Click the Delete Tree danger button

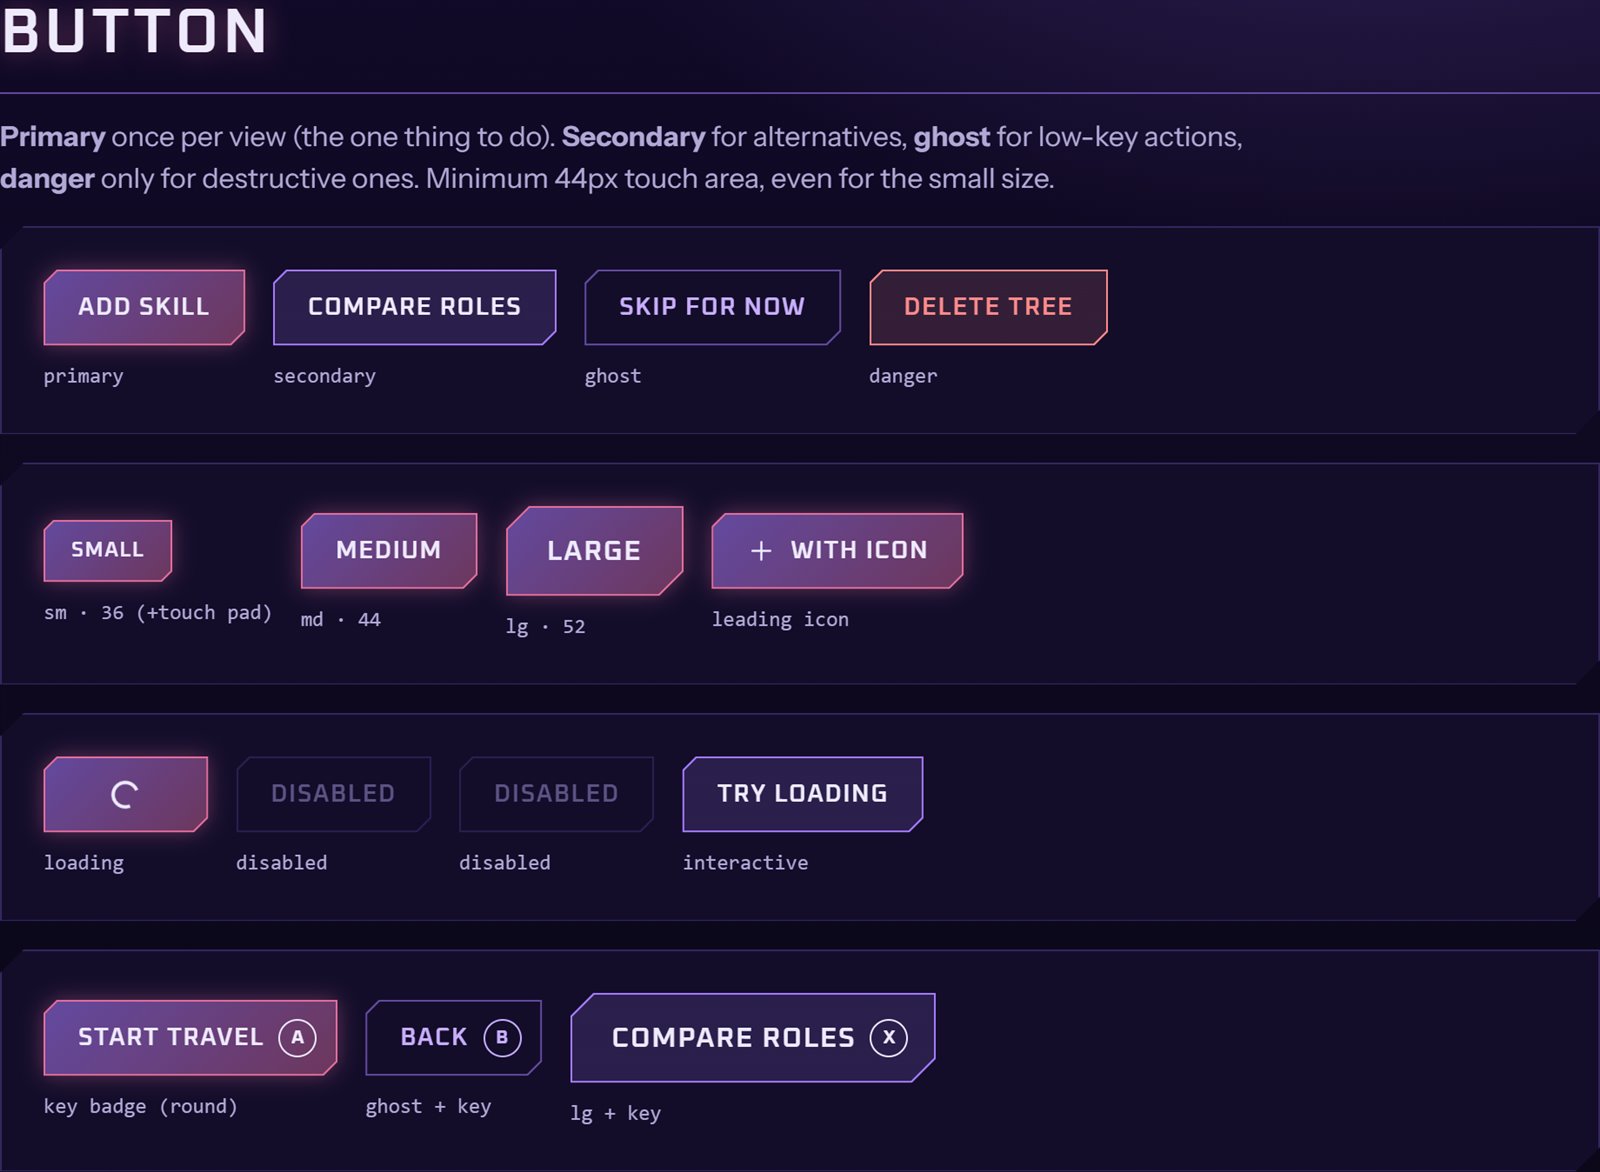click(x=988, y=307)
